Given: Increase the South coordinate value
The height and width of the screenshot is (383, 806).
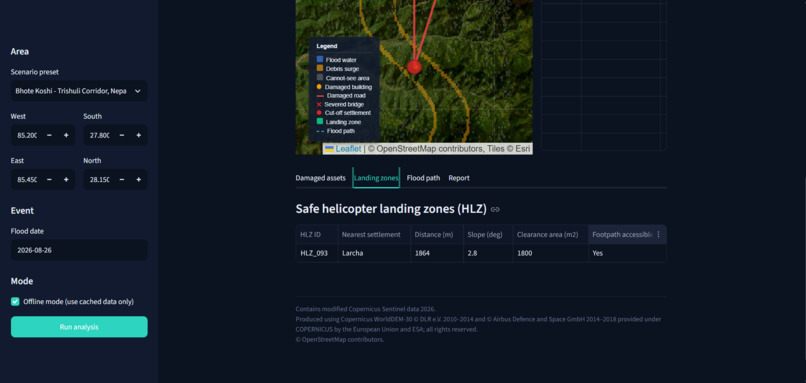Looking at the screenshot, I should [x=139, y=135].
